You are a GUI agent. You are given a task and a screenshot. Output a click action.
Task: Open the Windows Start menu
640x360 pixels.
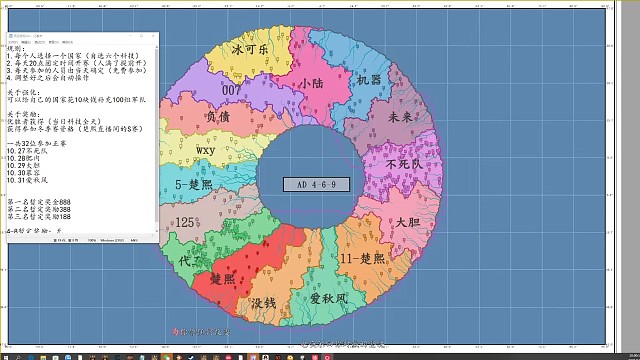pos(6,358)
